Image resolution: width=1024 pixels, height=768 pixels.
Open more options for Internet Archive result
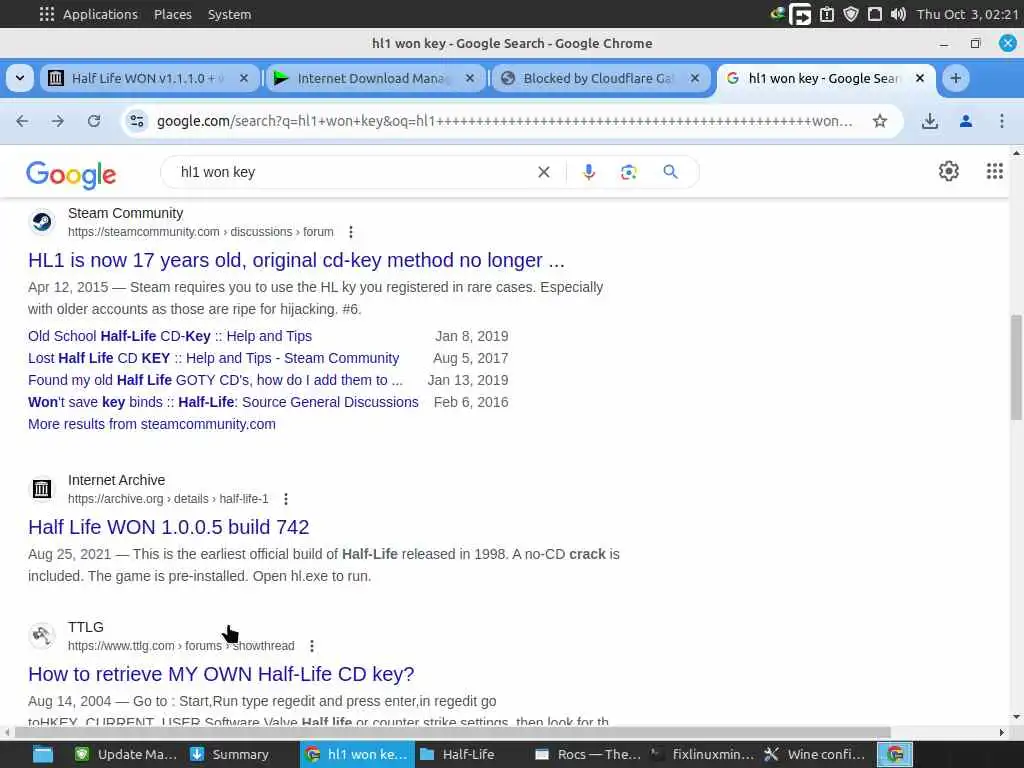point(285,499)
